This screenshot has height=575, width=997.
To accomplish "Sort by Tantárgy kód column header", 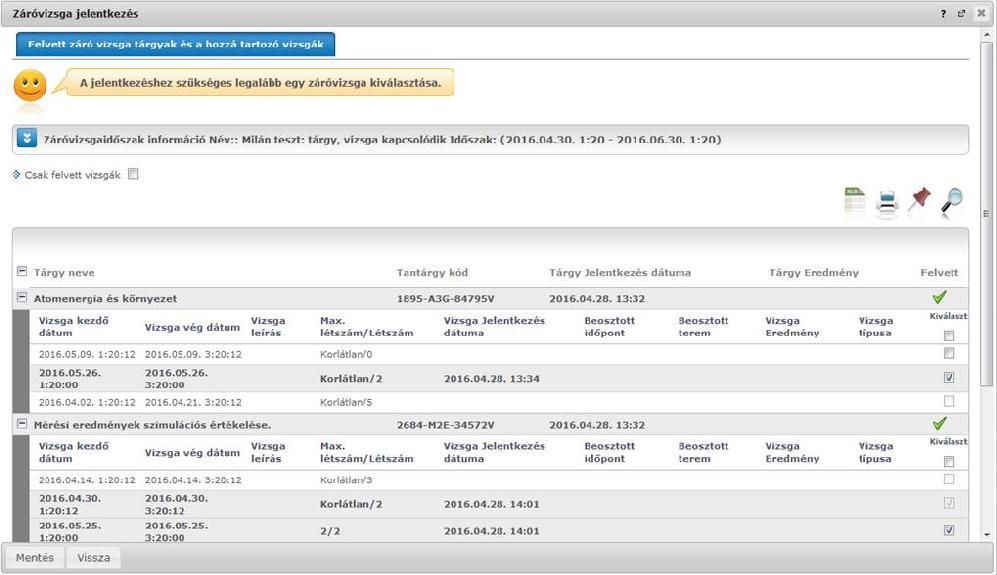I will pyautogui.click(x=432, y=272).
